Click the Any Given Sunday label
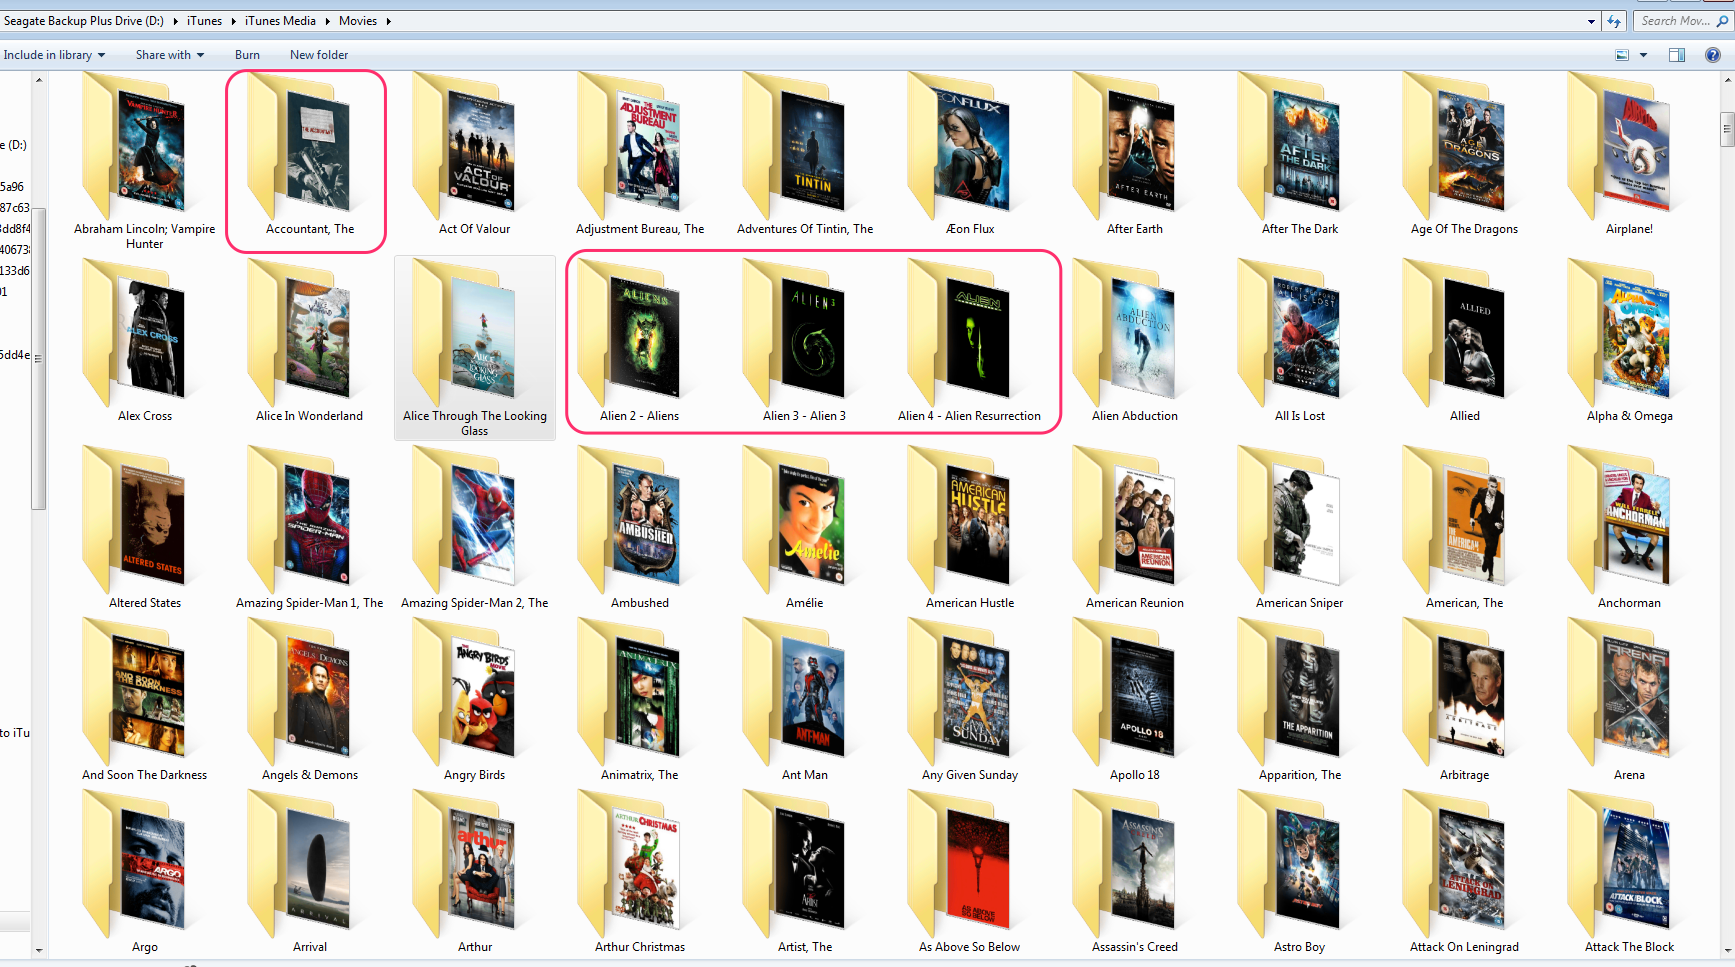 pyautogui.click(x=970, y=775)
